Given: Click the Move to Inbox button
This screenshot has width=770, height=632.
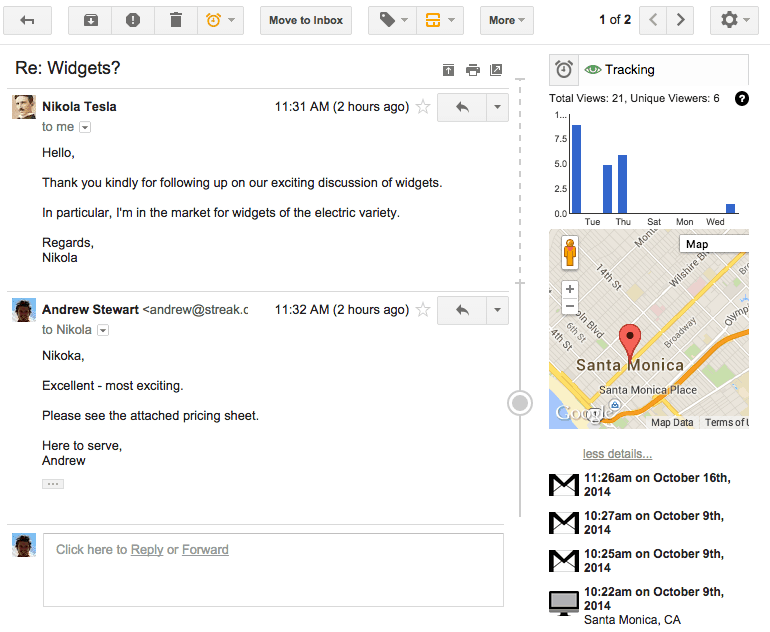Looking at the screenshot, I should click(x=305, y=20).
